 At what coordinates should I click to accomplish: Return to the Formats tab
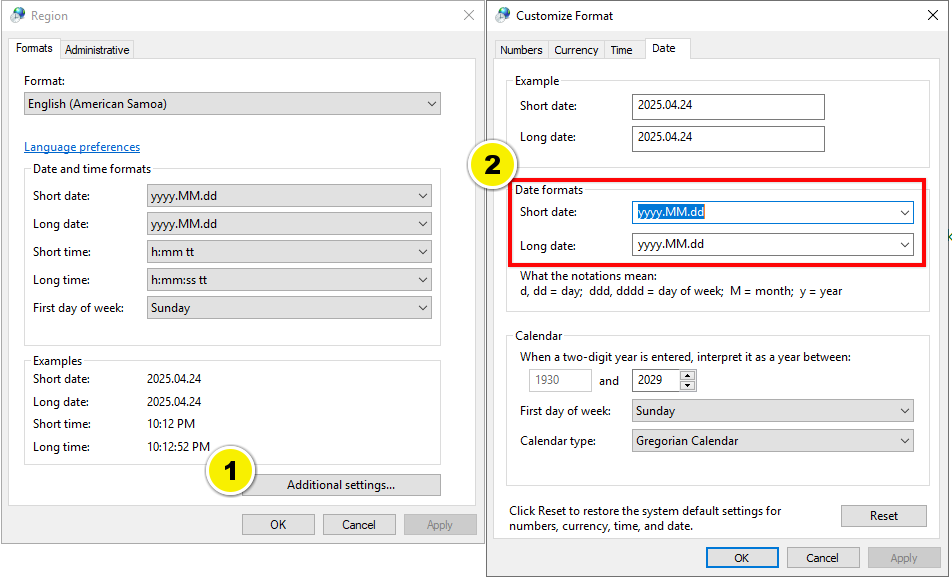click(x=34, y=48)
